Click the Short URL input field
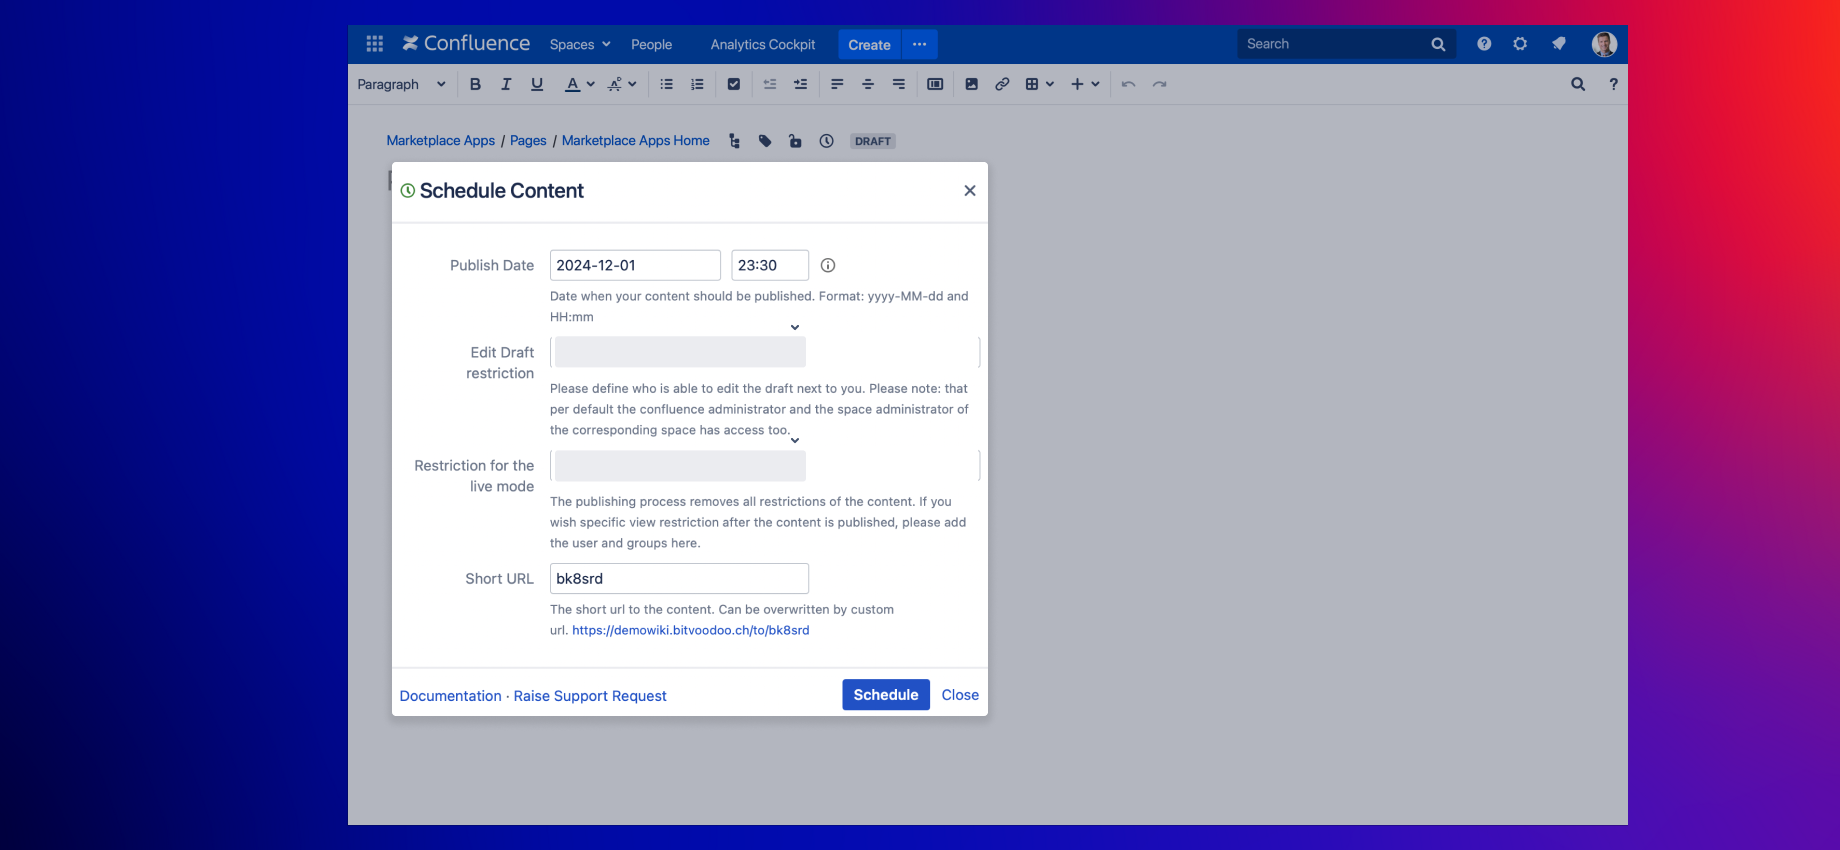1840x850 pixels. point(679,578)
